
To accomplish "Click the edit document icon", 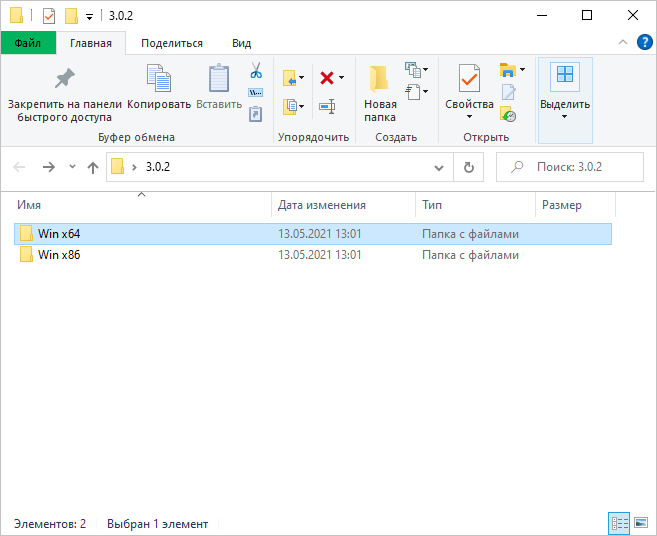I will [x=508, y=92].
